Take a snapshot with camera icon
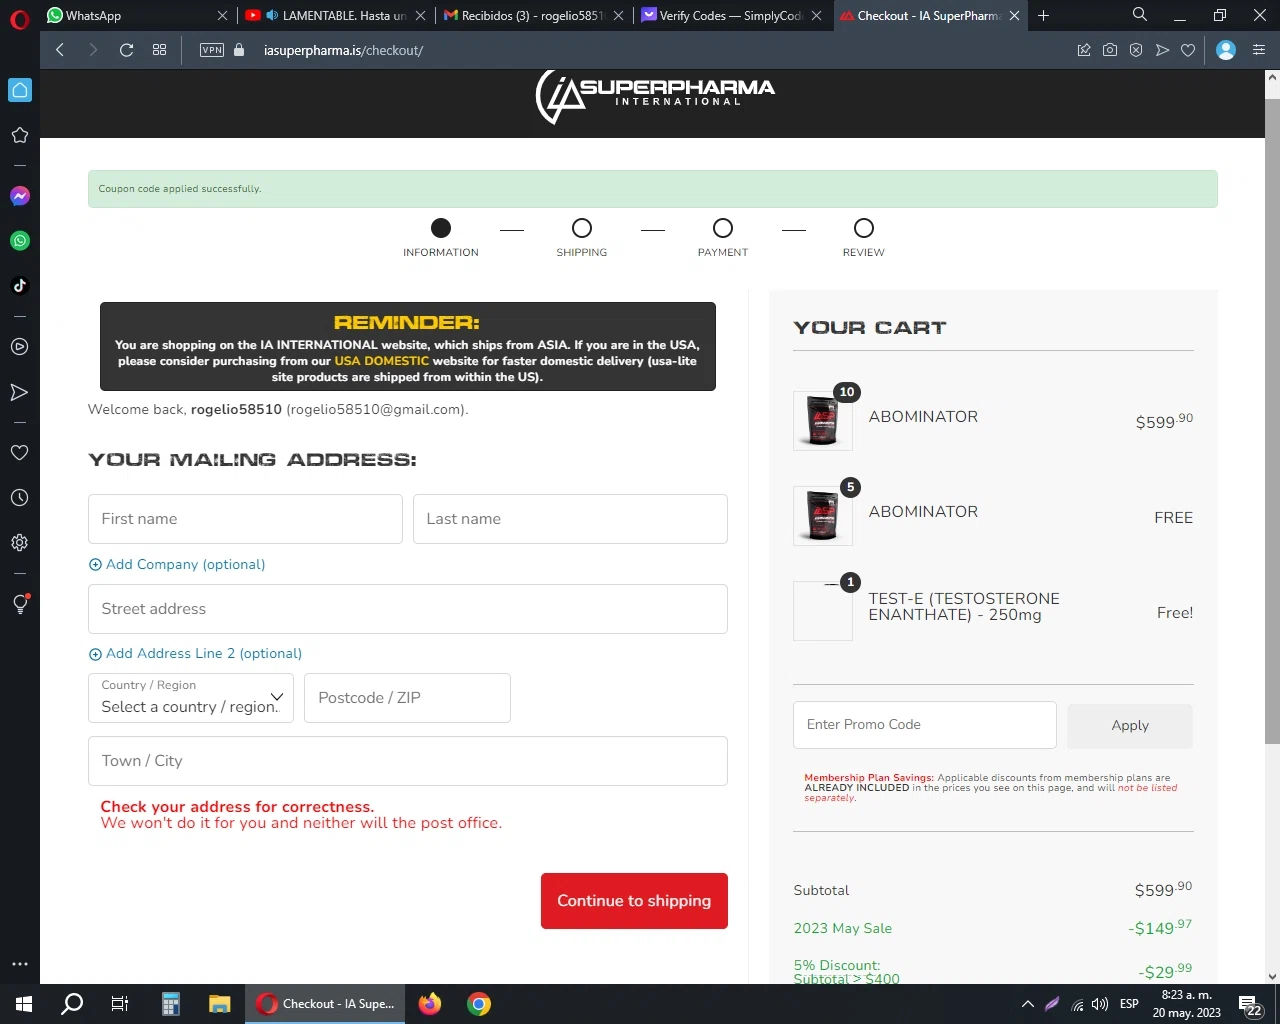This screenshot has width=1280, height=1024. [x=1110, y=50]
